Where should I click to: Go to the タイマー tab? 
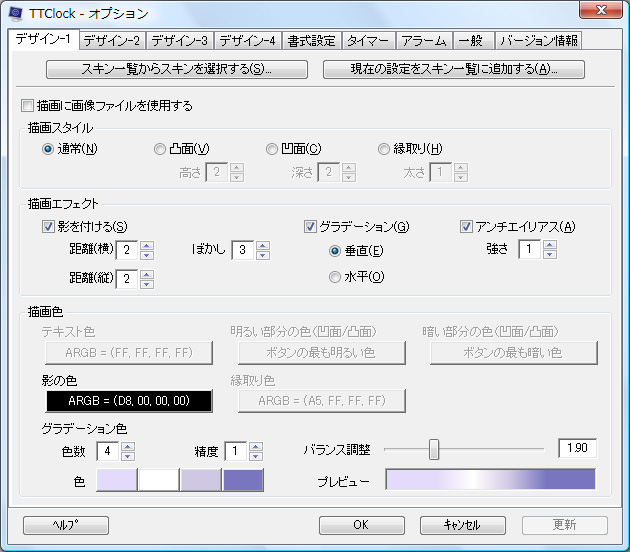368,41
